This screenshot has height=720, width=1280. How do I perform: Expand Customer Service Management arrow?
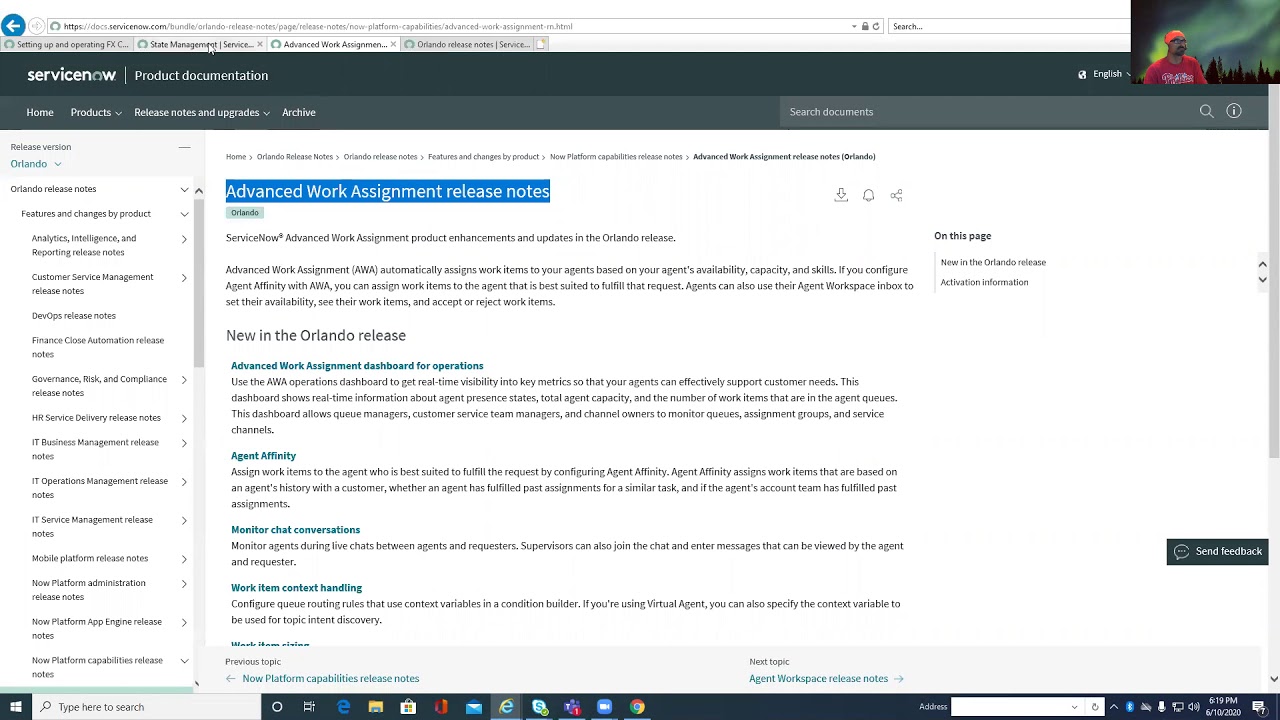click(x=184, y=277)
